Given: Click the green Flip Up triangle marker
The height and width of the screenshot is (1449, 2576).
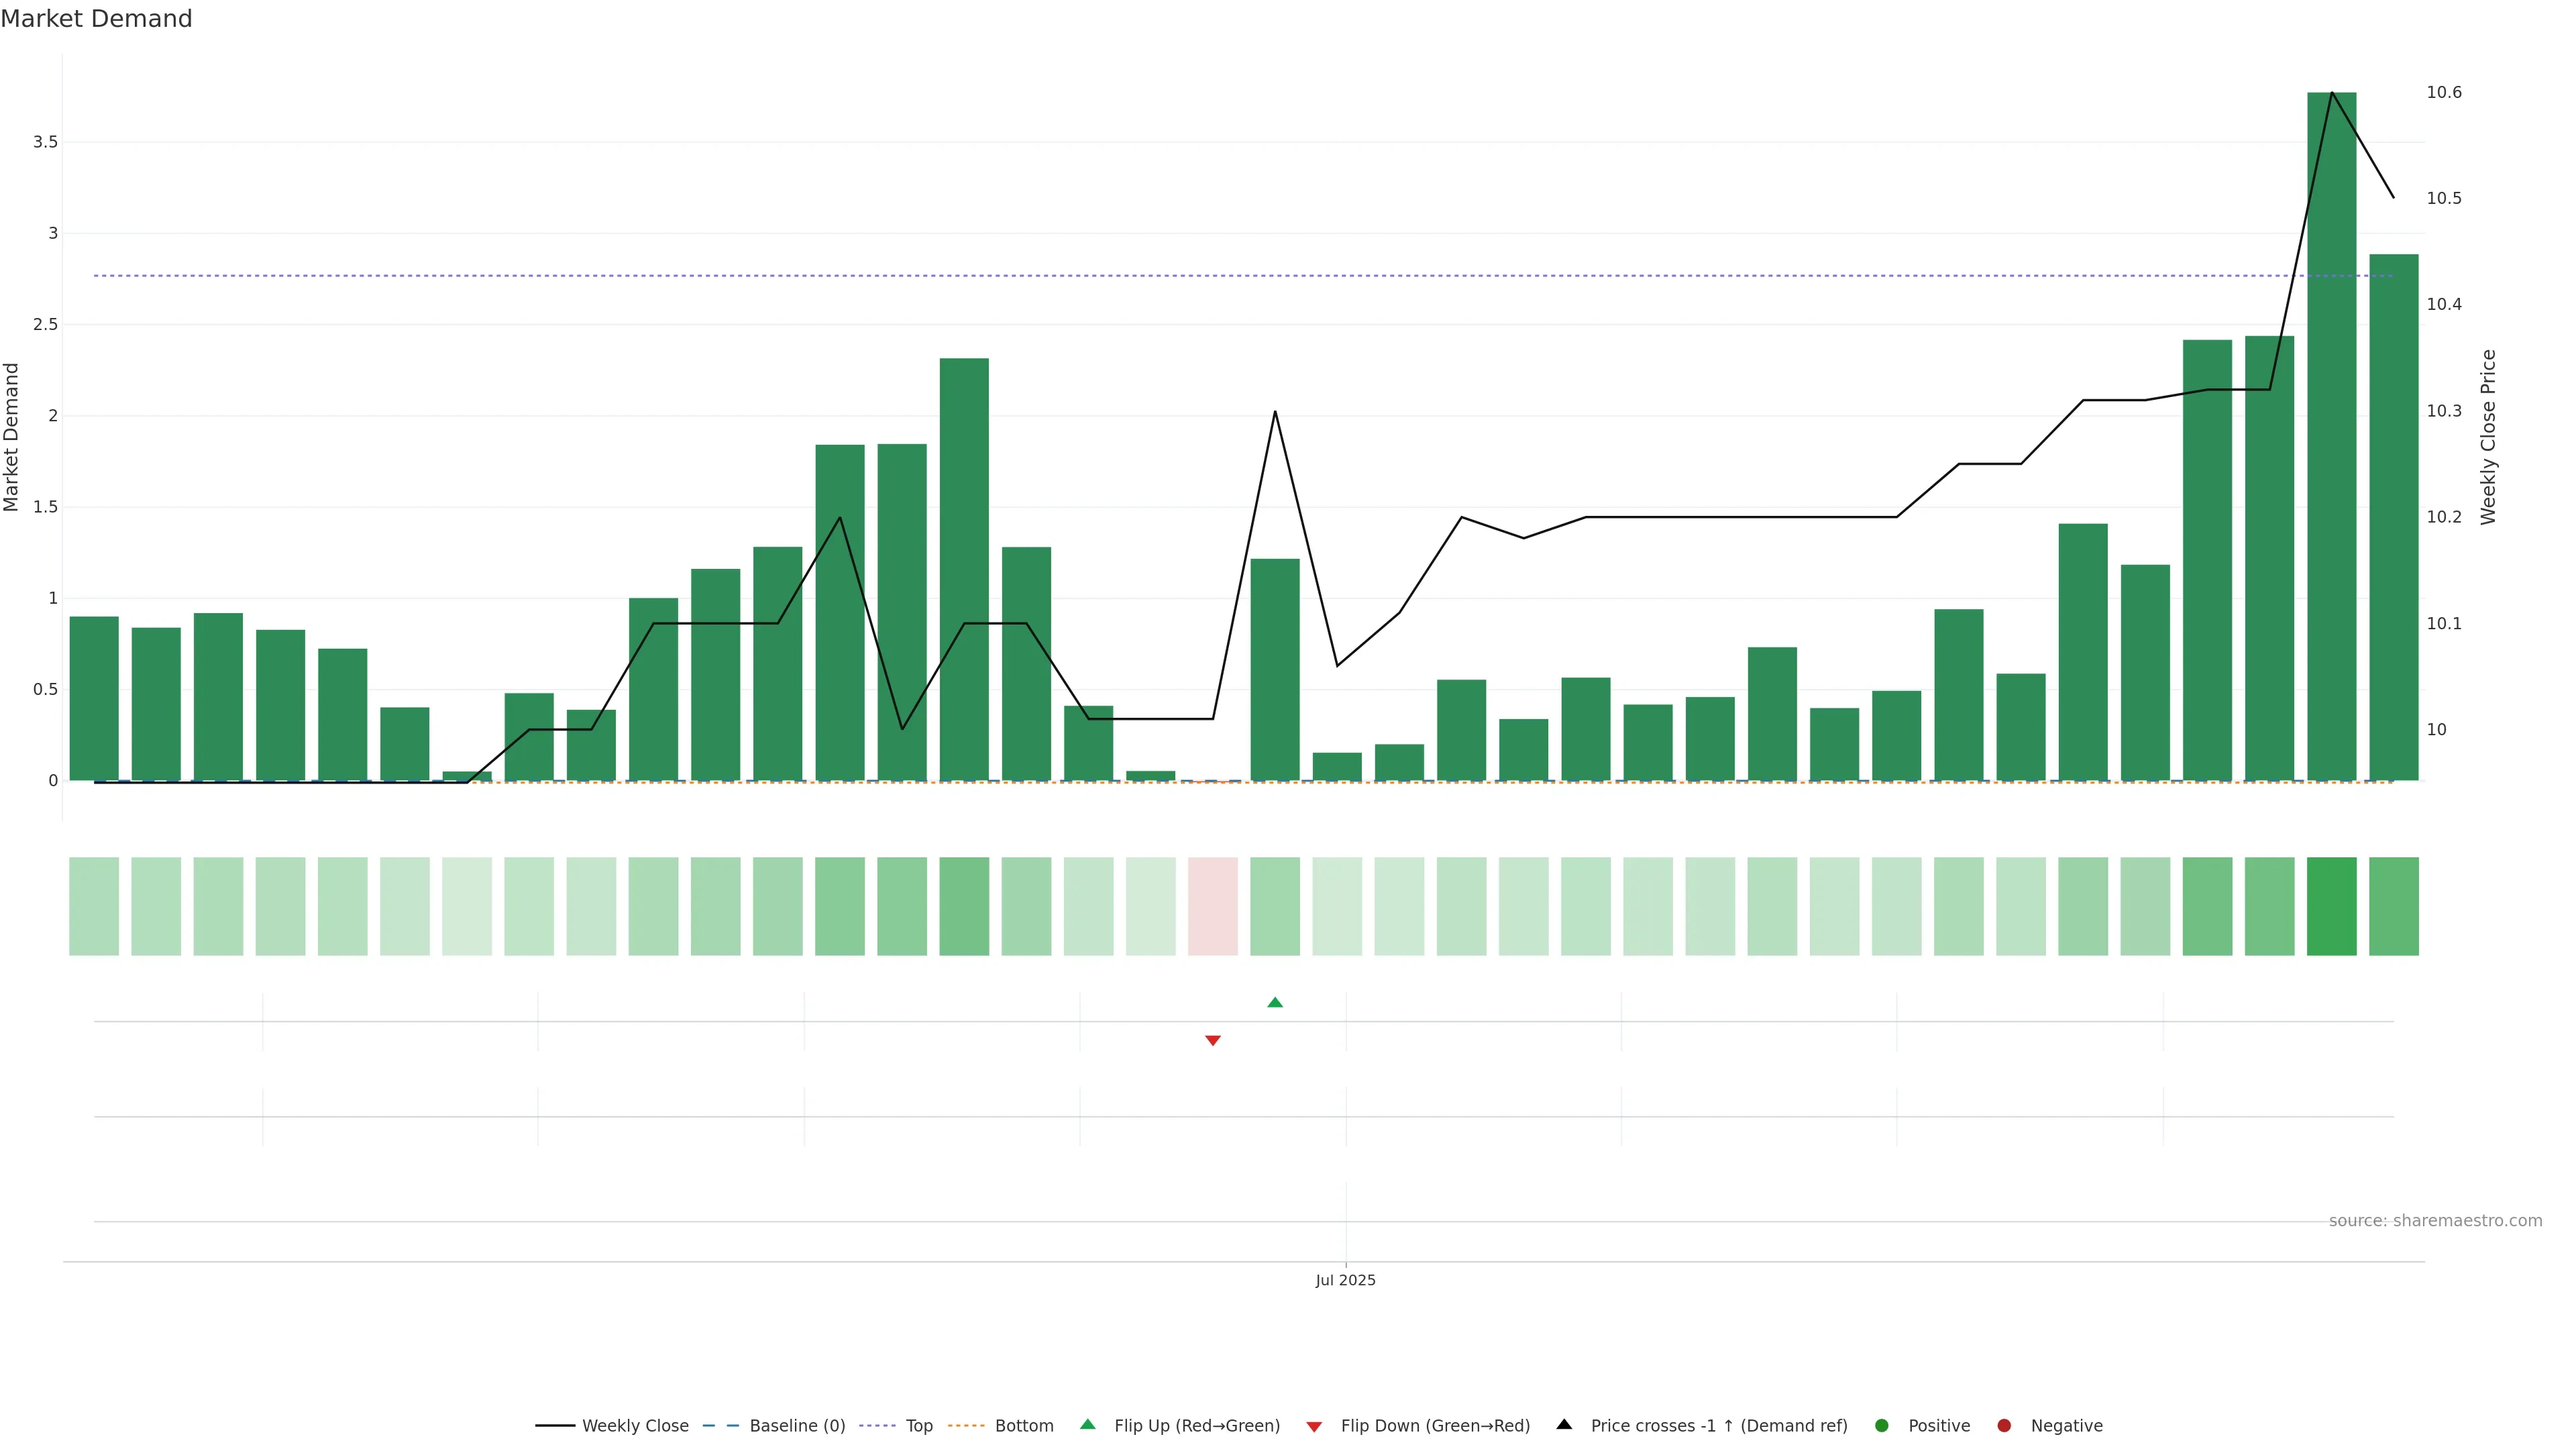Looking at the screenshot, I should (1274, 1003).
